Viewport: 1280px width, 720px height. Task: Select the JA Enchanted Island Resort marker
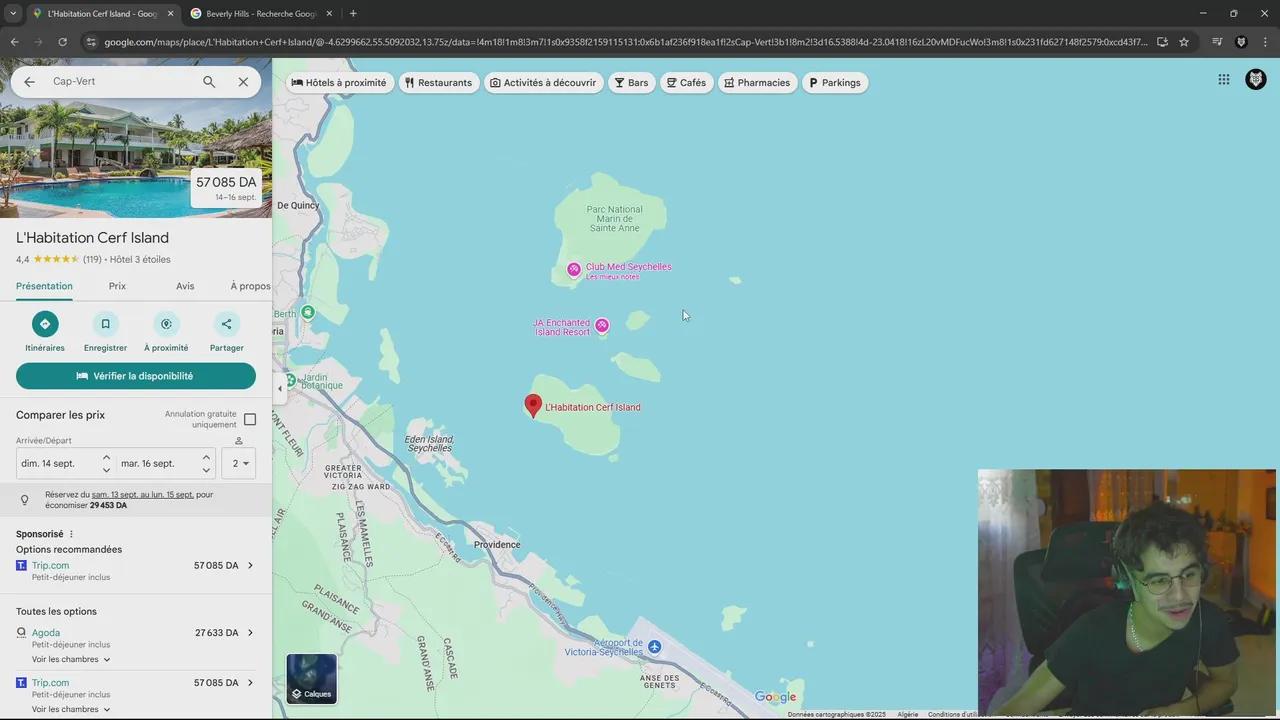point(602,325)
